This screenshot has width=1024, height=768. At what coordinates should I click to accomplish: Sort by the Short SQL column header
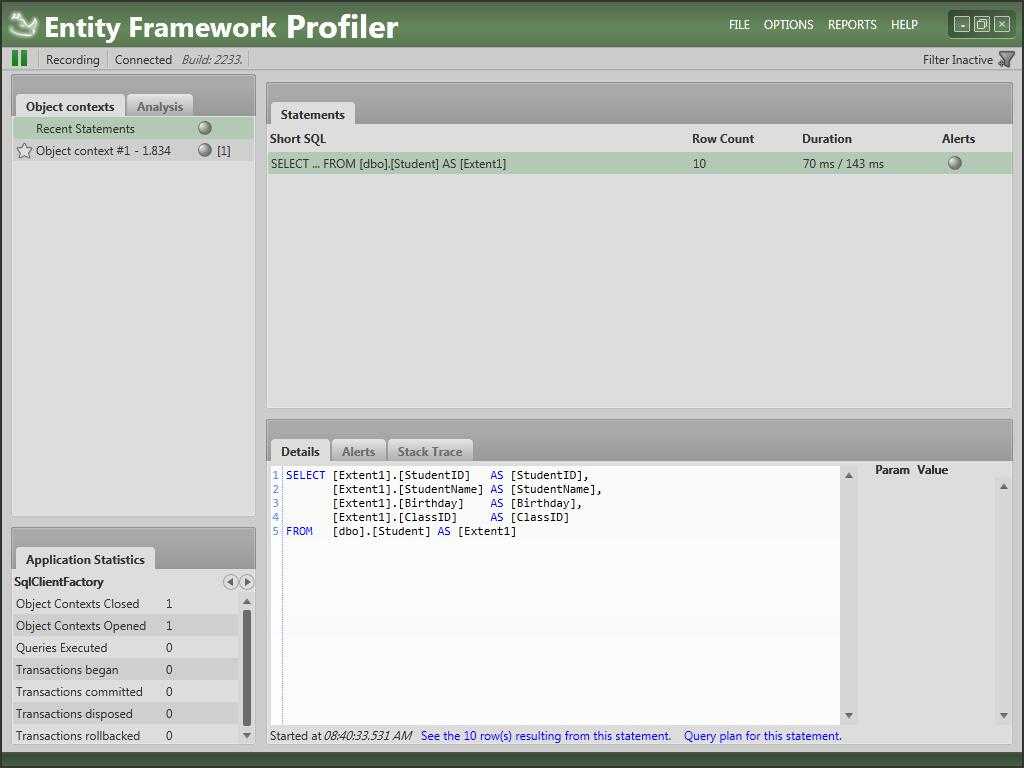pos(298,138)
